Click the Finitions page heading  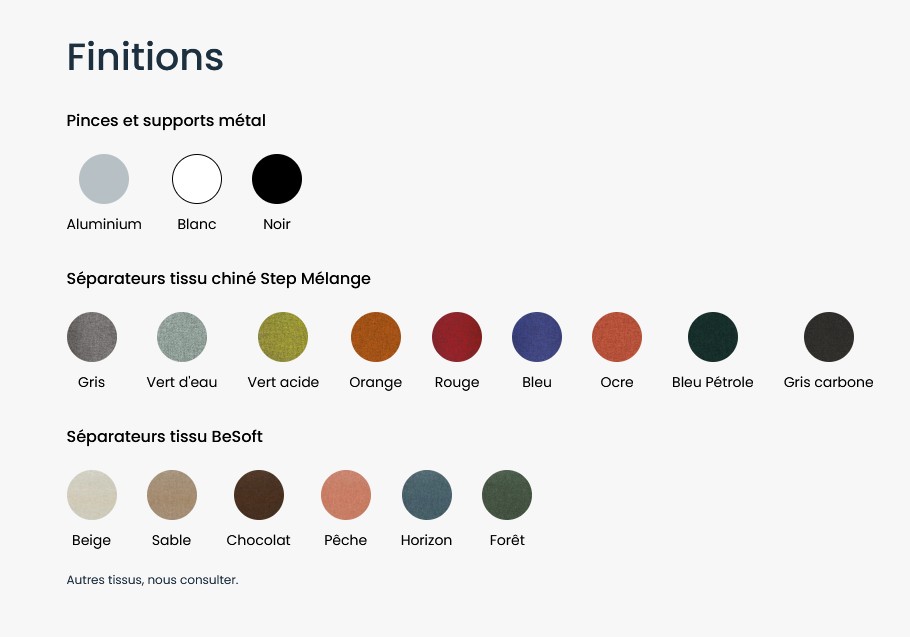(x=145, y=57)
